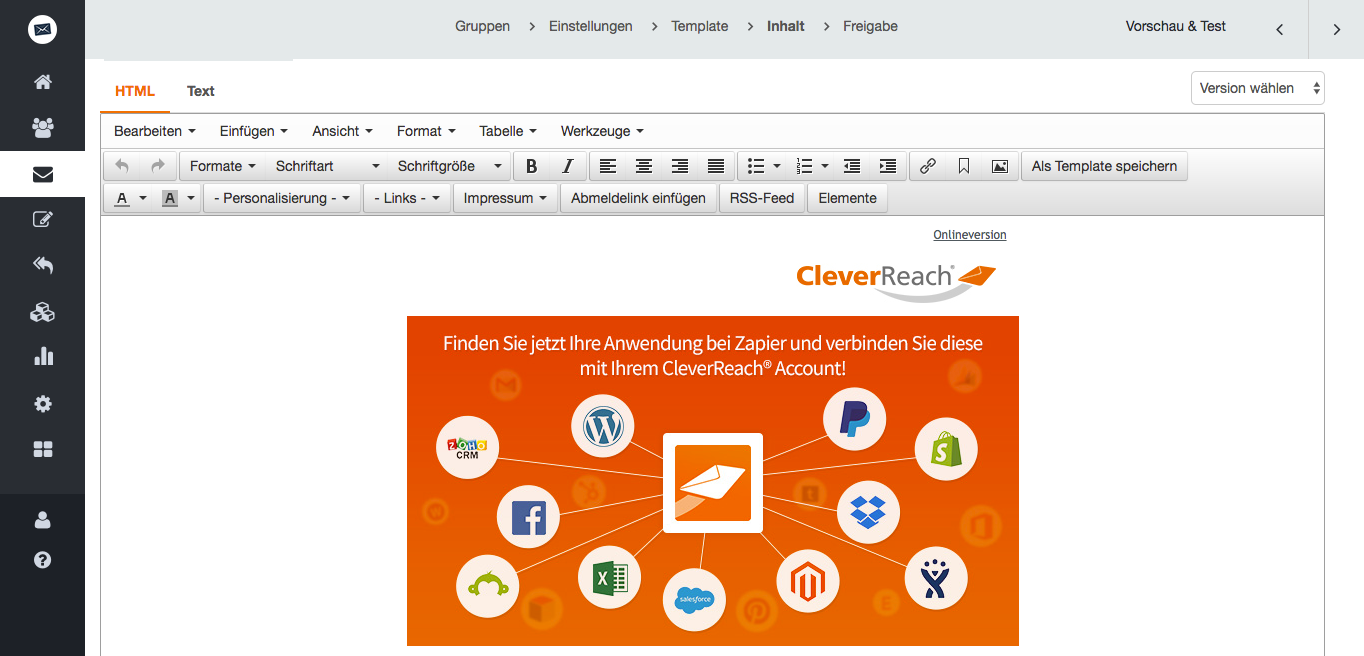Open Vorschau & Test
Image resolution: width=1364 pixels, height=656 pixels.
coord(1176,27)
